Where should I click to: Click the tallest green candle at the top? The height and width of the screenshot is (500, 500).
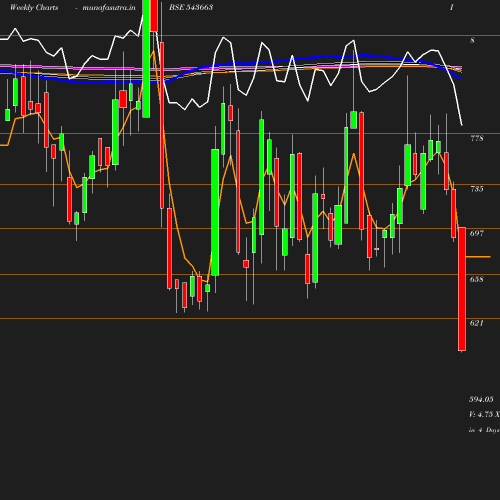[146, 59]
